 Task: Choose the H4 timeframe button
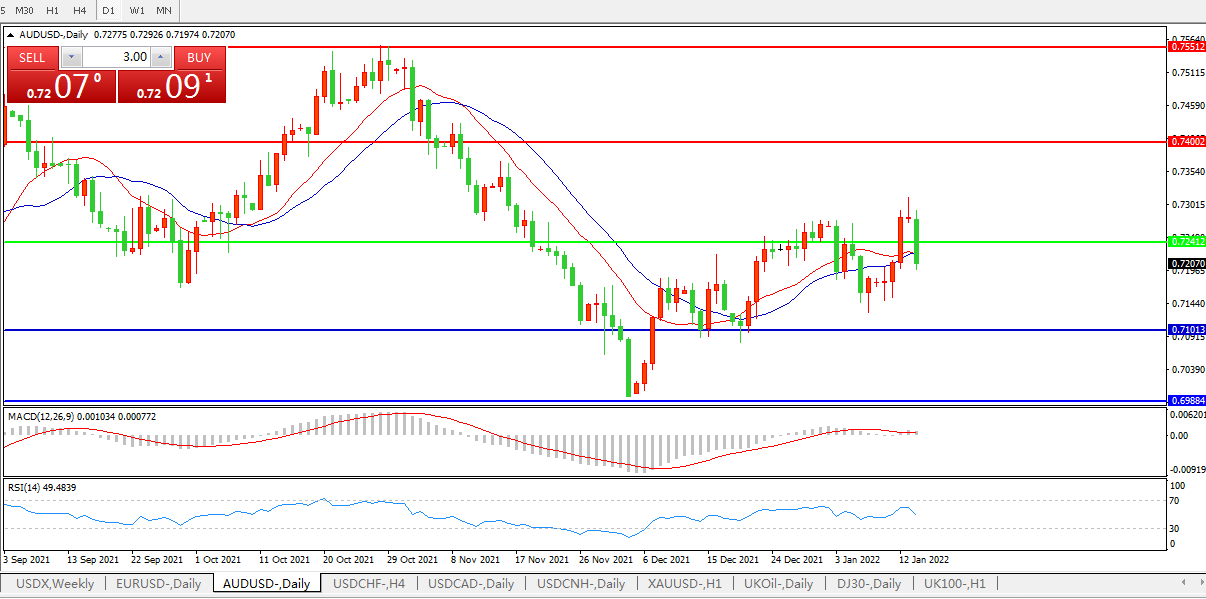[79, 10]
